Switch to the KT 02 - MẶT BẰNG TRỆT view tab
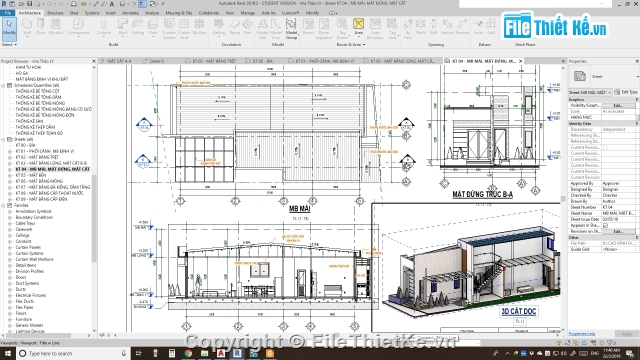This screenshot has width=640, height=360. 211,61
